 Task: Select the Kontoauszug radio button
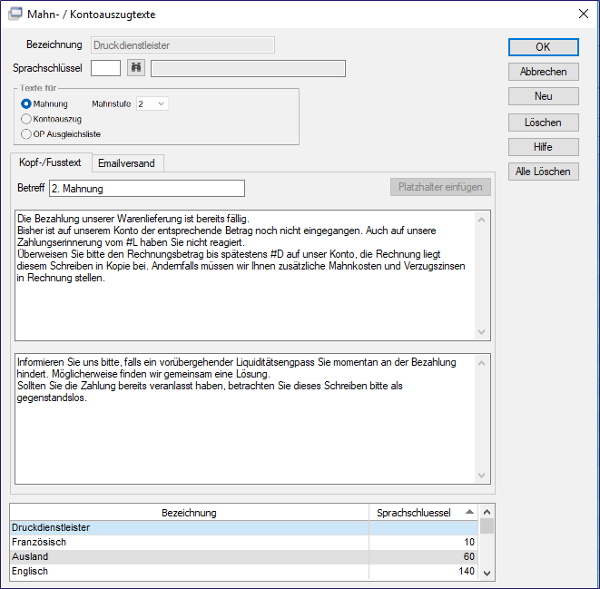(26, 119)
